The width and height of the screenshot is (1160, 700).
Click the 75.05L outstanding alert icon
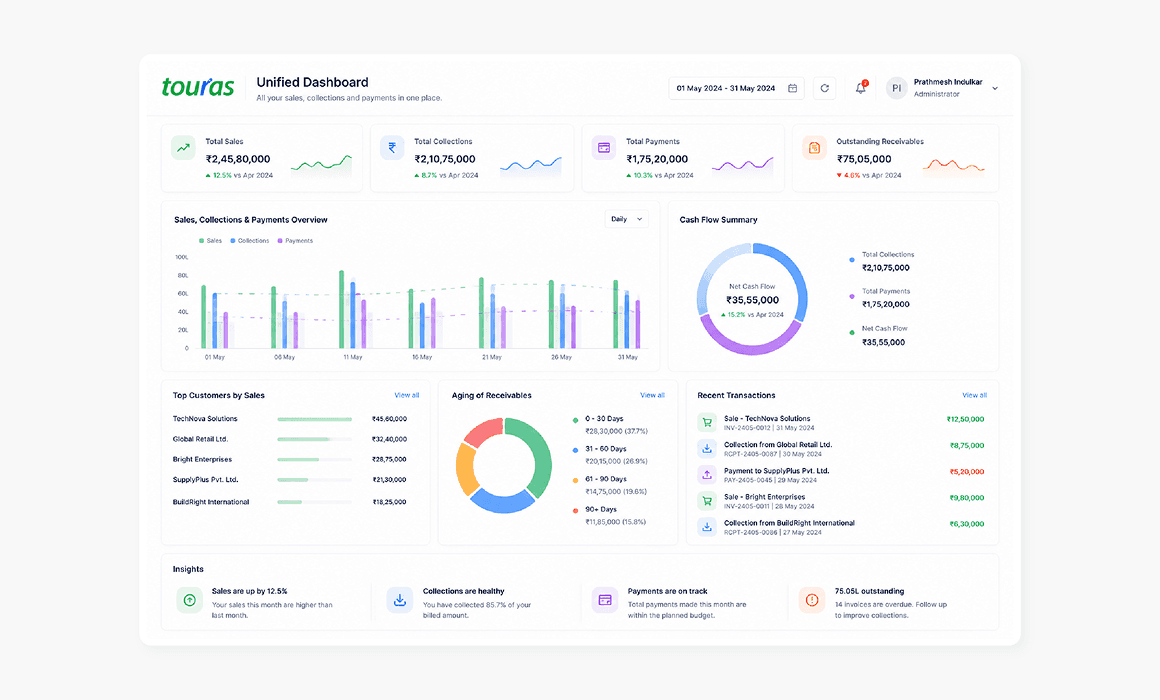click(812, 600)
